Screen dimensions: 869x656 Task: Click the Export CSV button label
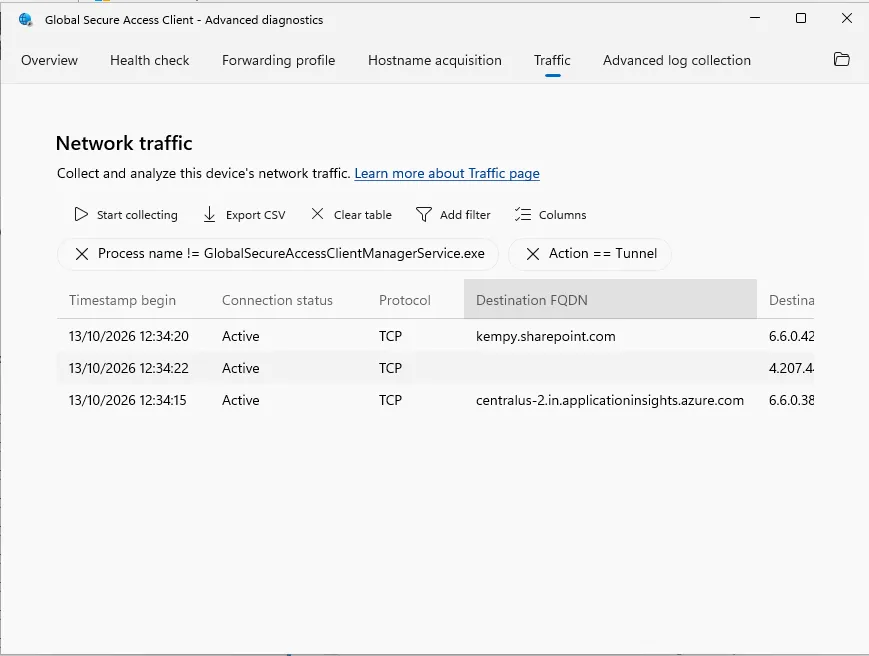255,215
